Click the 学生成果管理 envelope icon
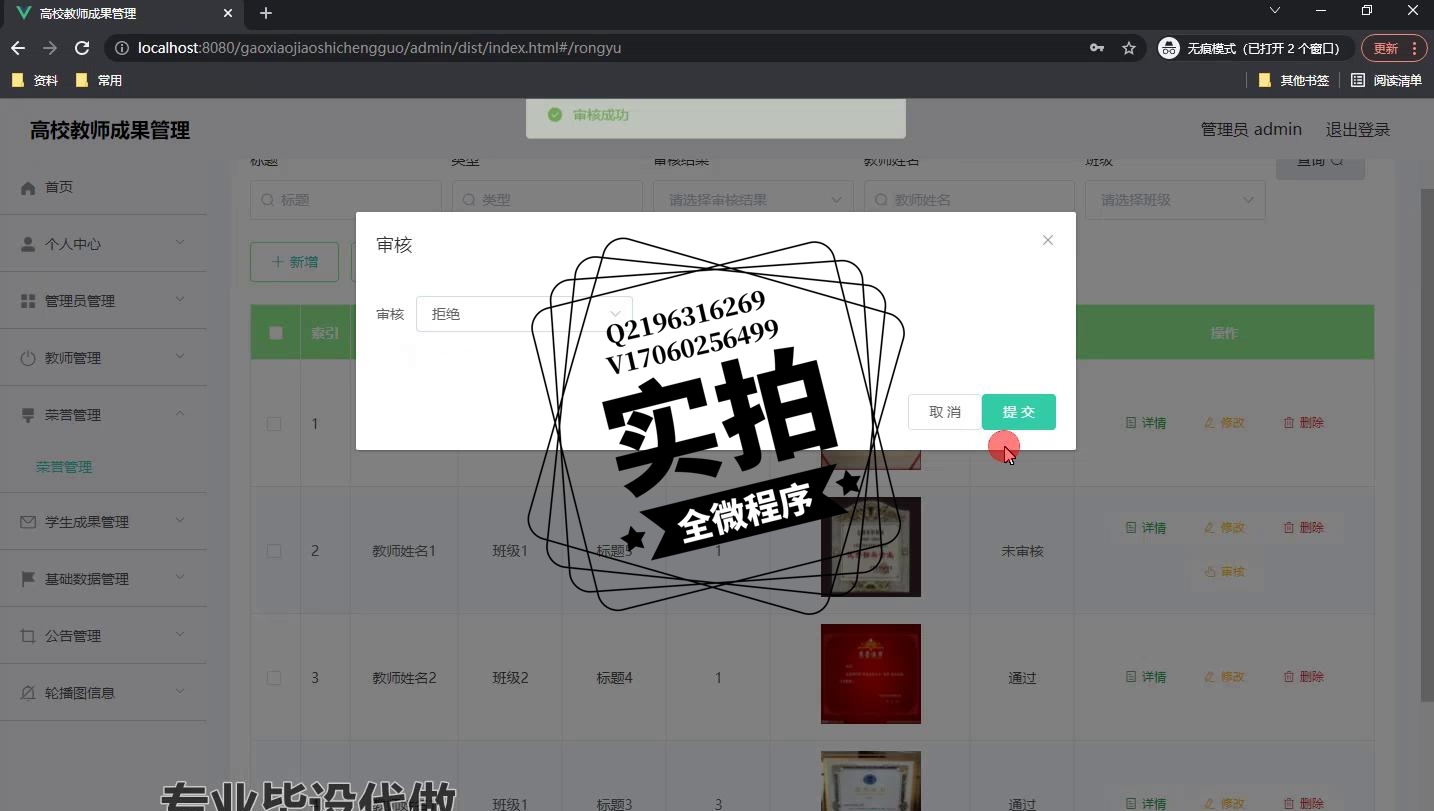 [28, 522]
